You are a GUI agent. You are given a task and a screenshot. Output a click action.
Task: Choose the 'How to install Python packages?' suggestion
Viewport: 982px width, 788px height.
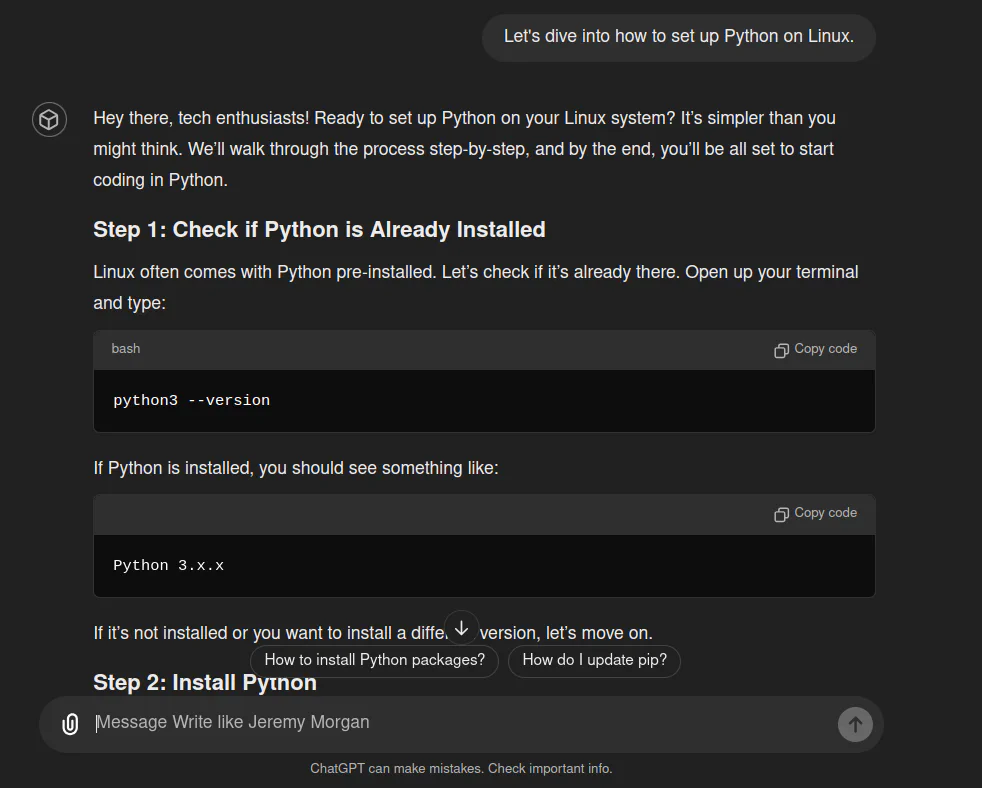click(x=375, y=660)
